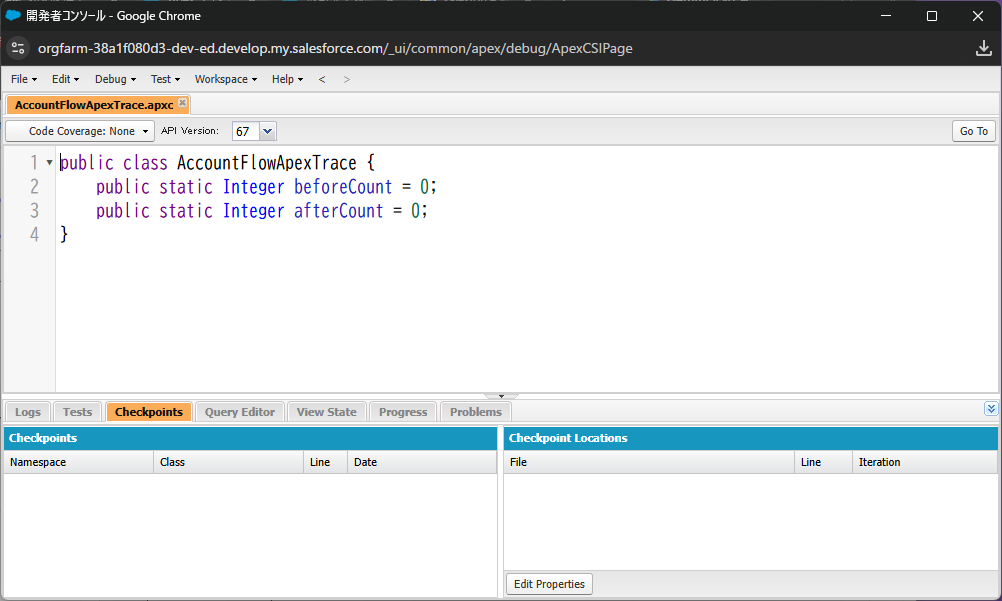Sort by the File column header

[x=649, y=462]
